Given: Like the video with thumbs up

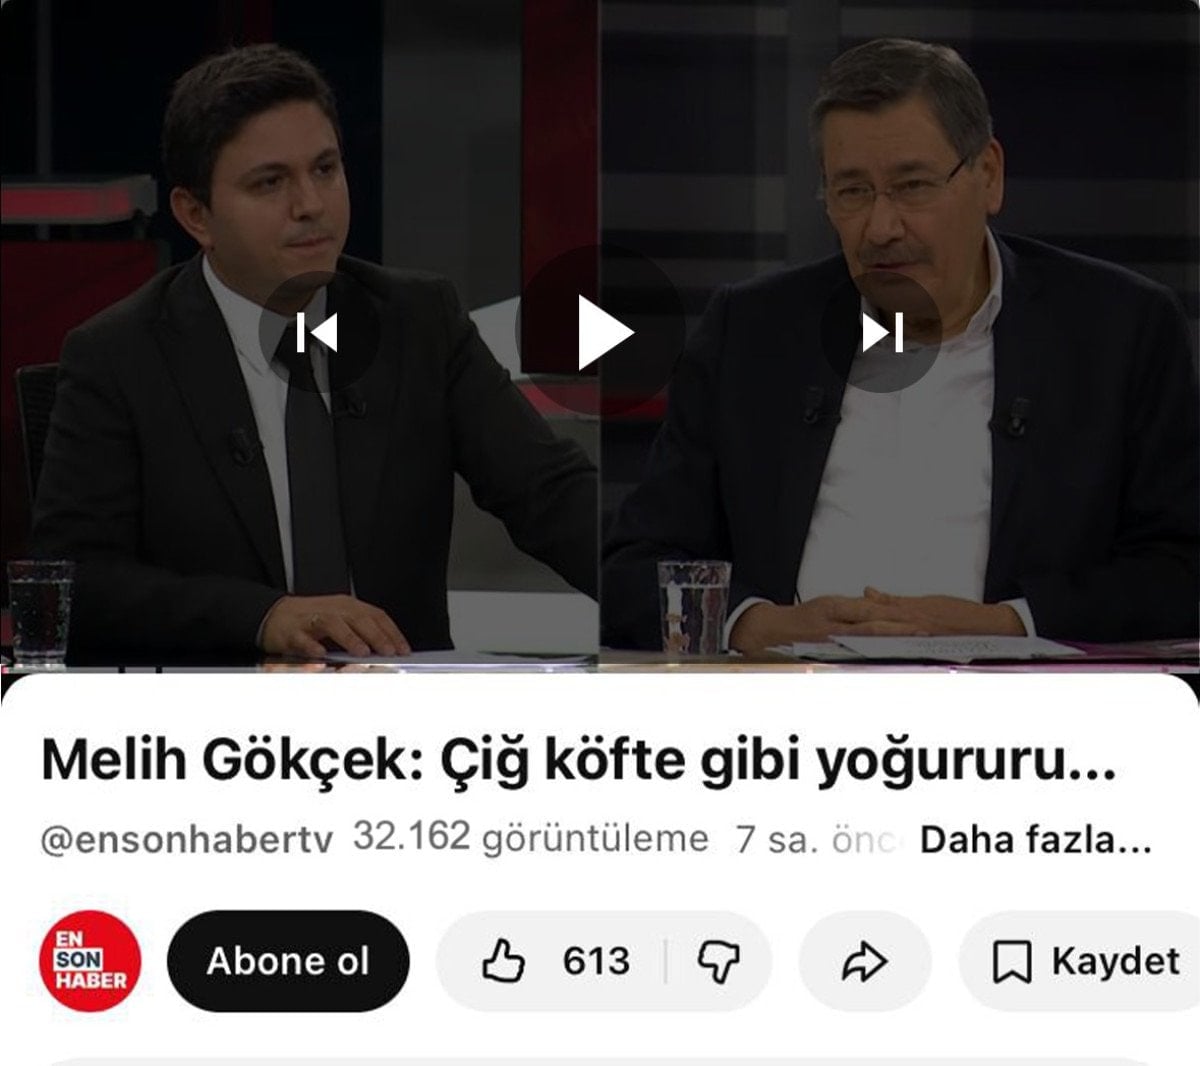Looking at the screenshot, I should coord(504,961).
